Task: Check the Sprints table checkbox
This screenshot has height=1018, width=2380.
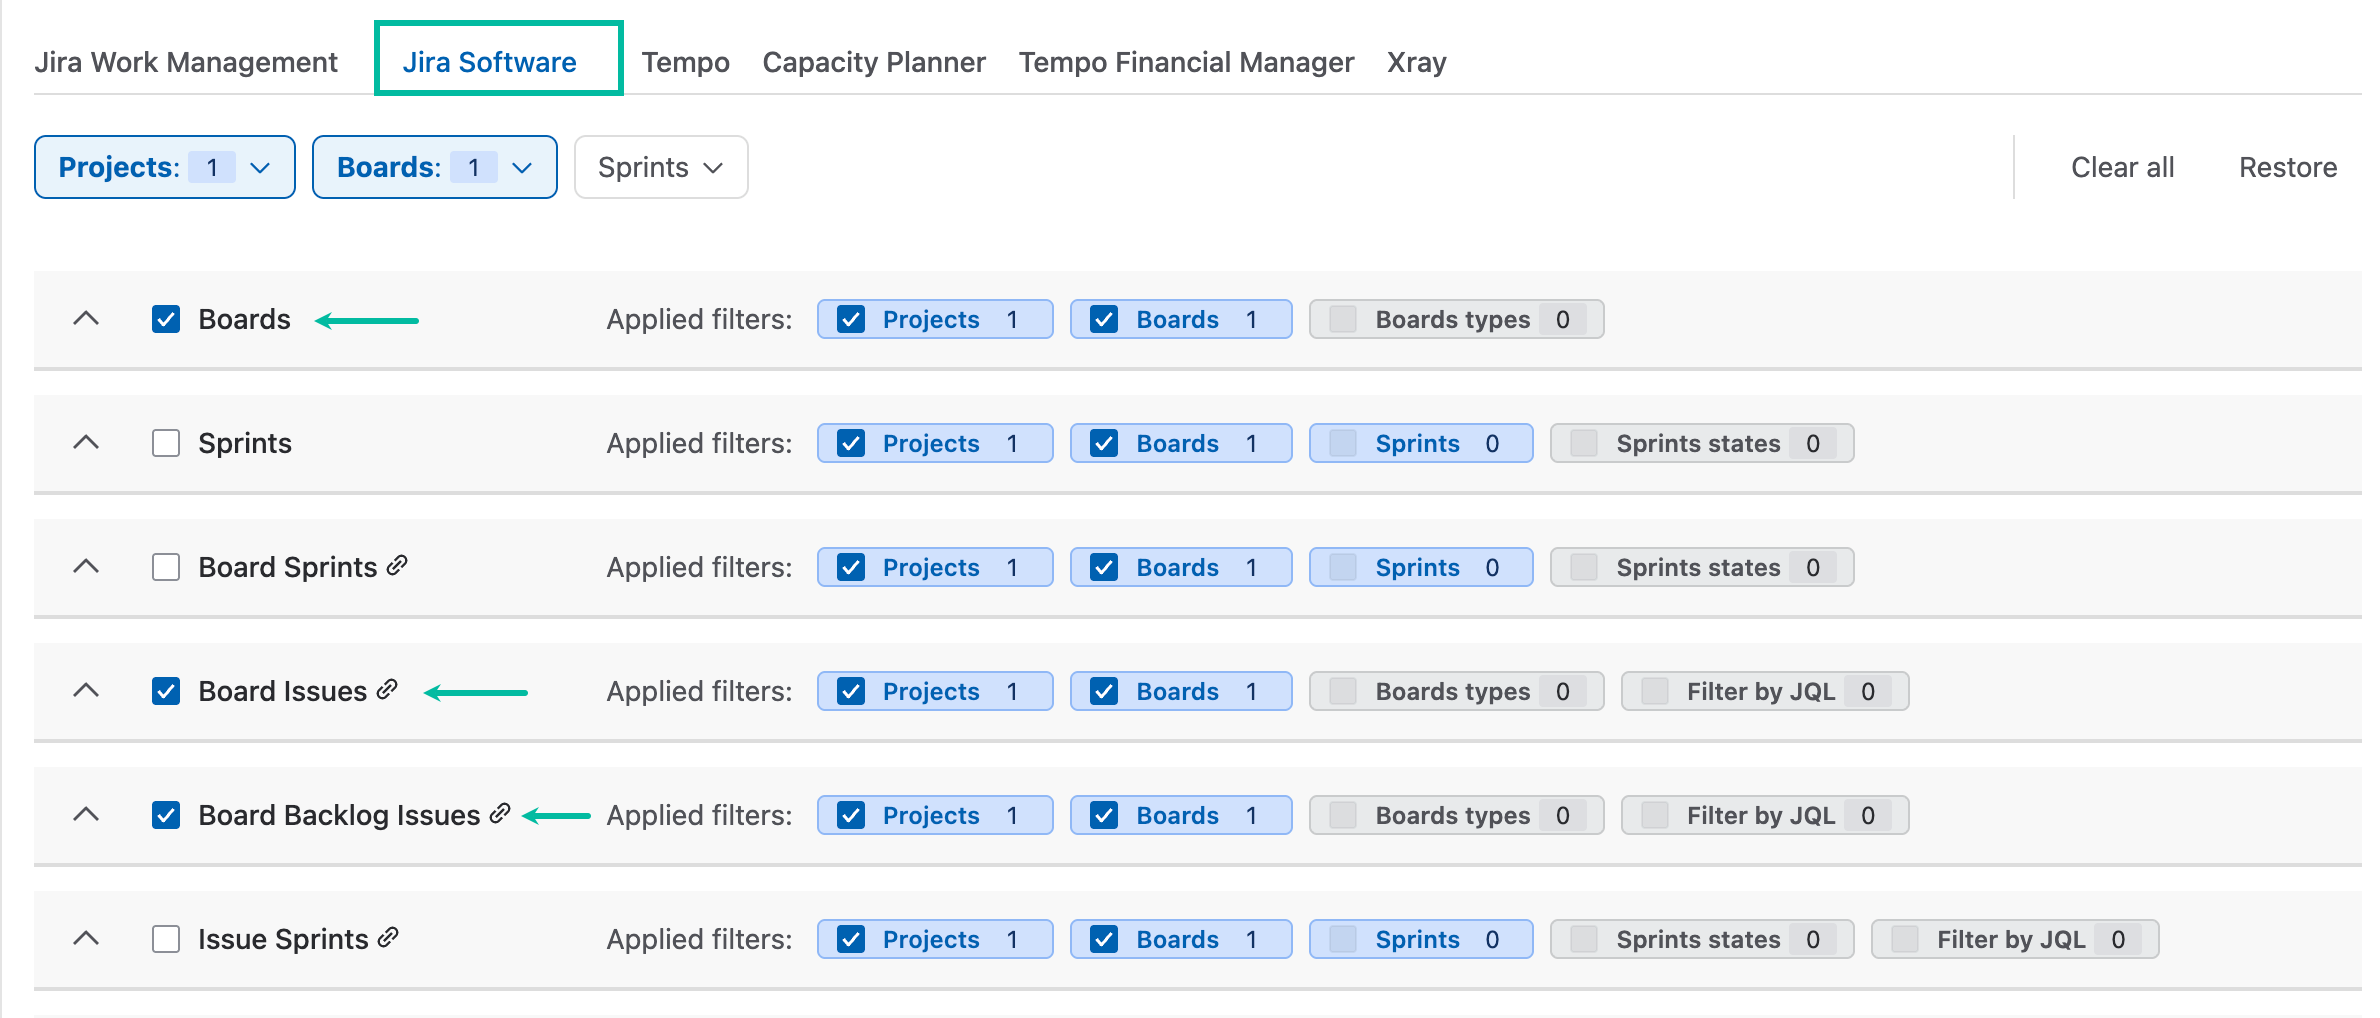Action: 166,443
